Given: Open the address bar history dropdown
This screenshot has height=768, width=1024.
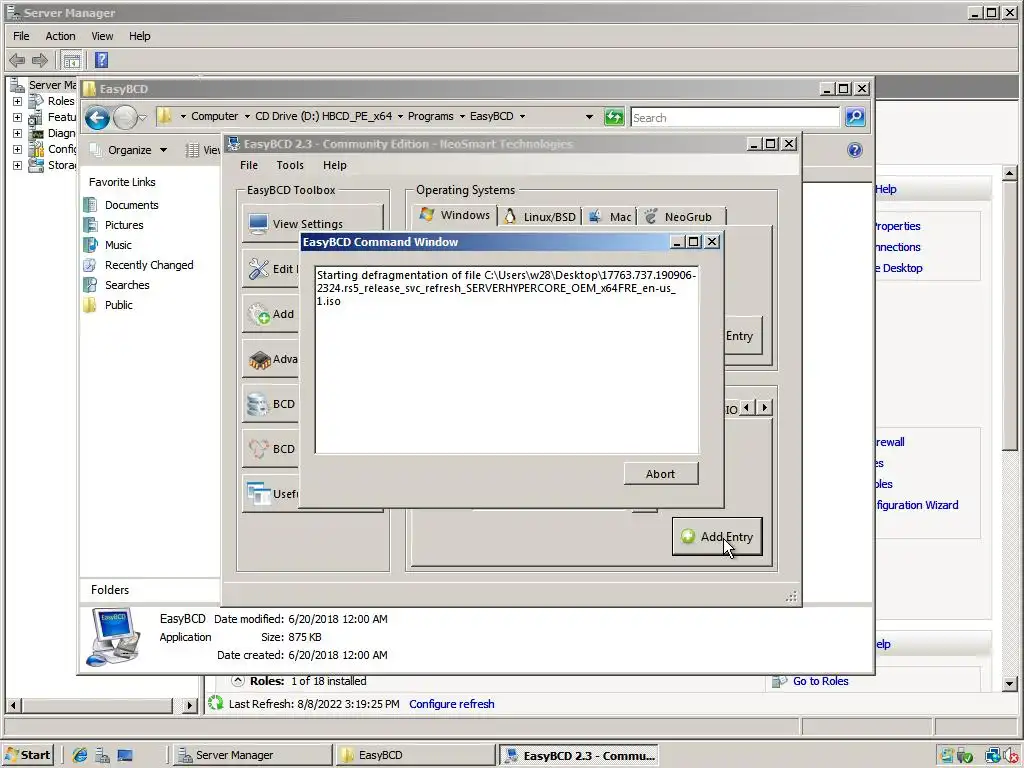Looking at the screenshot, I should click(x=589, y=117).
